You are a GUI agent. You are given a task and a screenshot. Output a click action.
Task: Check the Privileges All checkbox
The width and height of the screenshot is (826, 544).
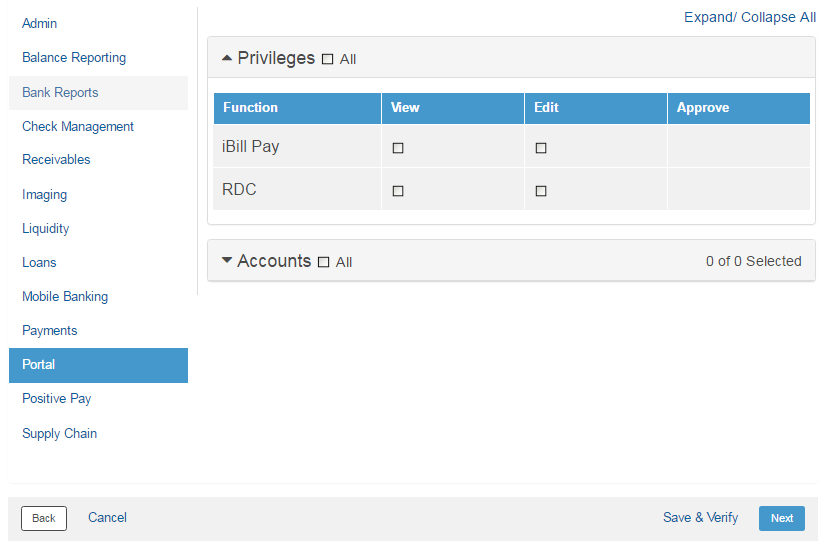[x=327, y=60]
